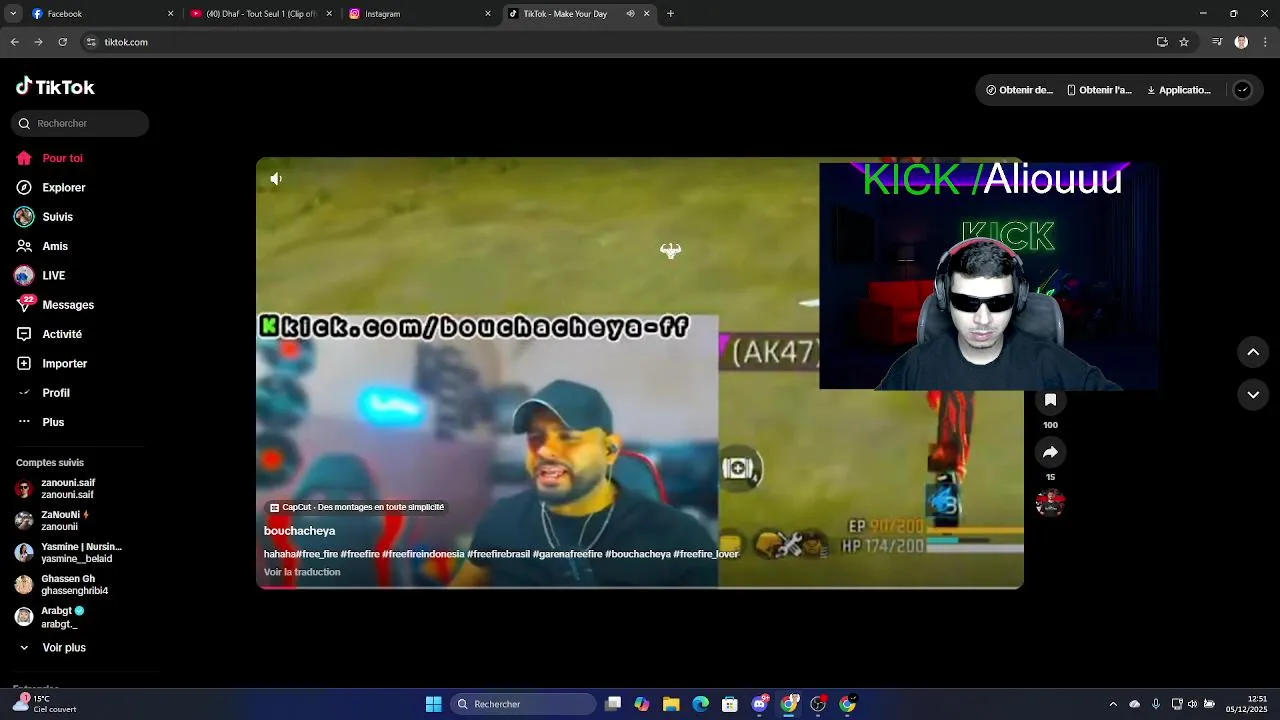
Task: Open Microsoft Edge from the taskbar
Action: coord(701,704)
